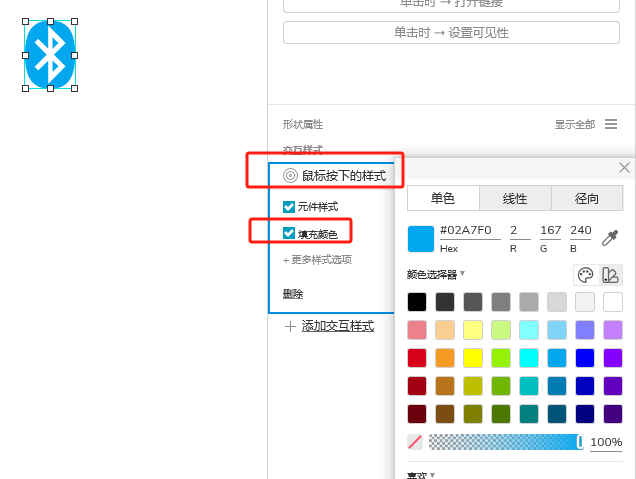
Task: Close the color picker popup
Action: [x=624, y=168]
